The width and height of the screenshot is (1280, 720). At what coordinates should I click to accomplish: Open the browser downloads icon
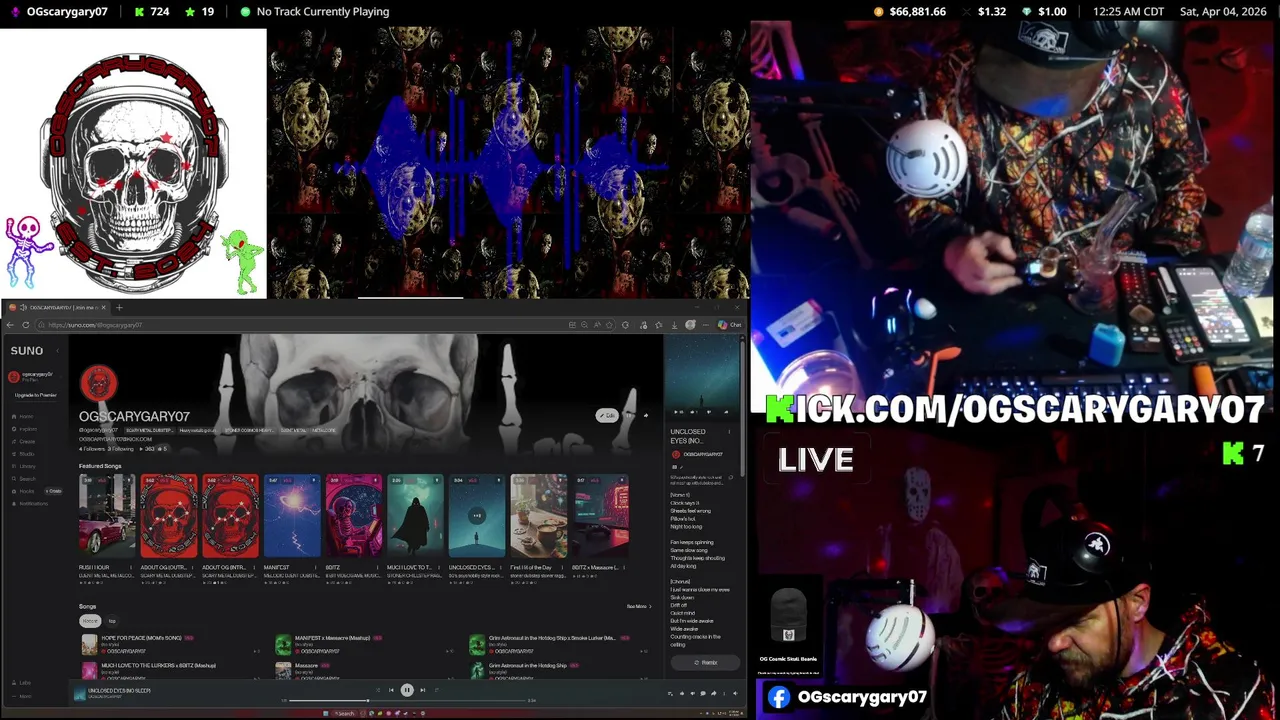[674, 325]
